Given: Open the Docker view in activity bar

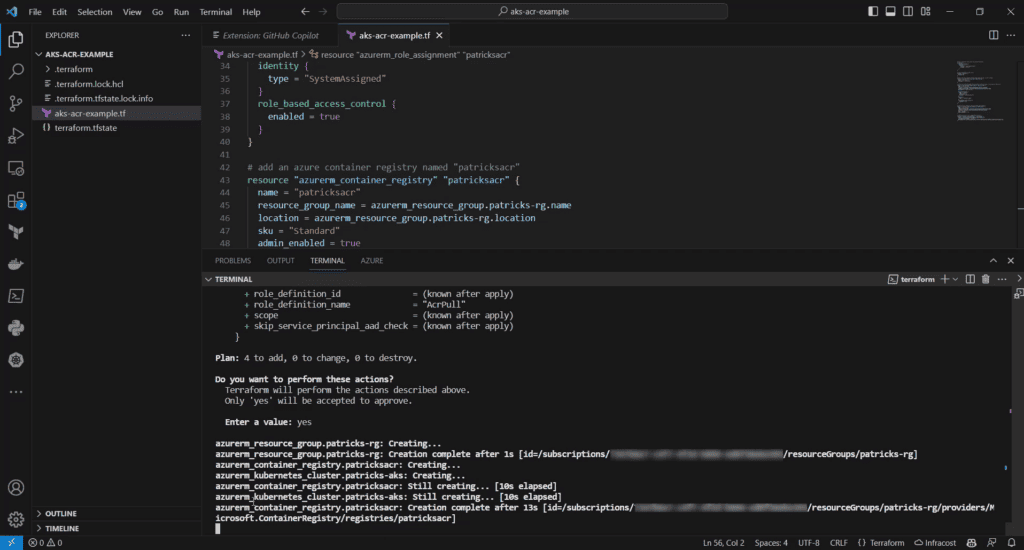Looking at the screenshot, I should point(16,264).
